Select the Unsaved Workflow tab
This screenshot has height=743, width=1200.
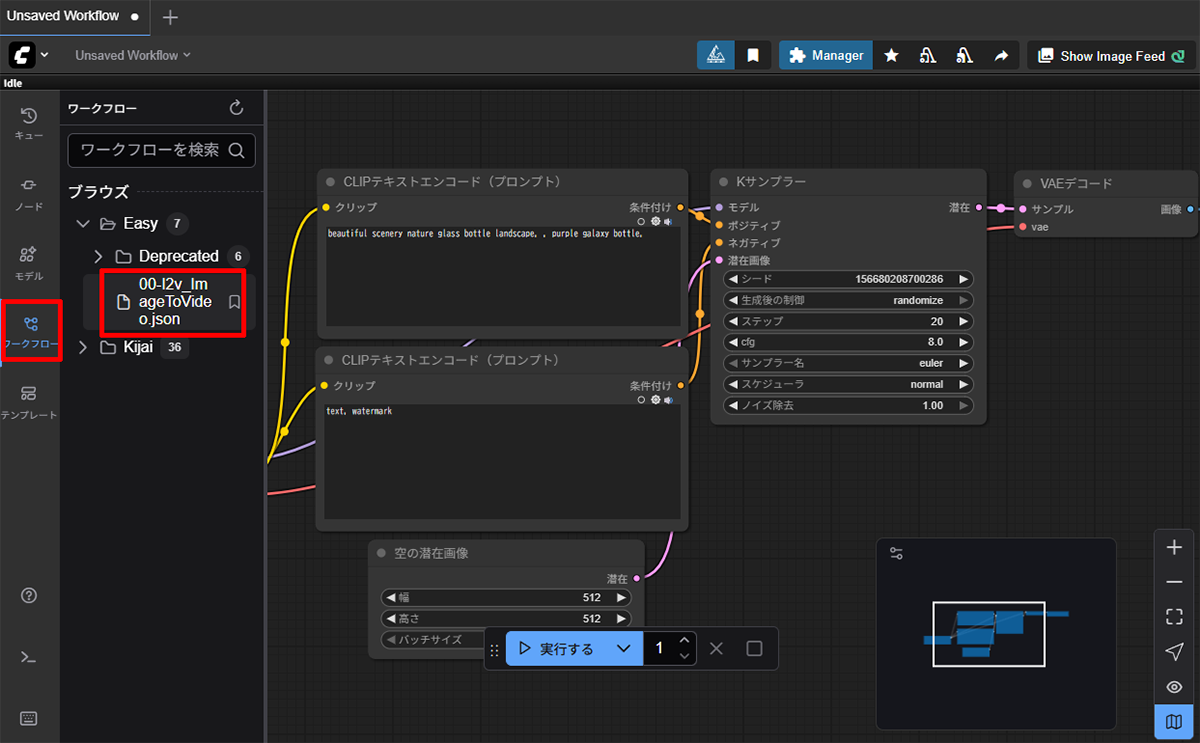point(63,17)
